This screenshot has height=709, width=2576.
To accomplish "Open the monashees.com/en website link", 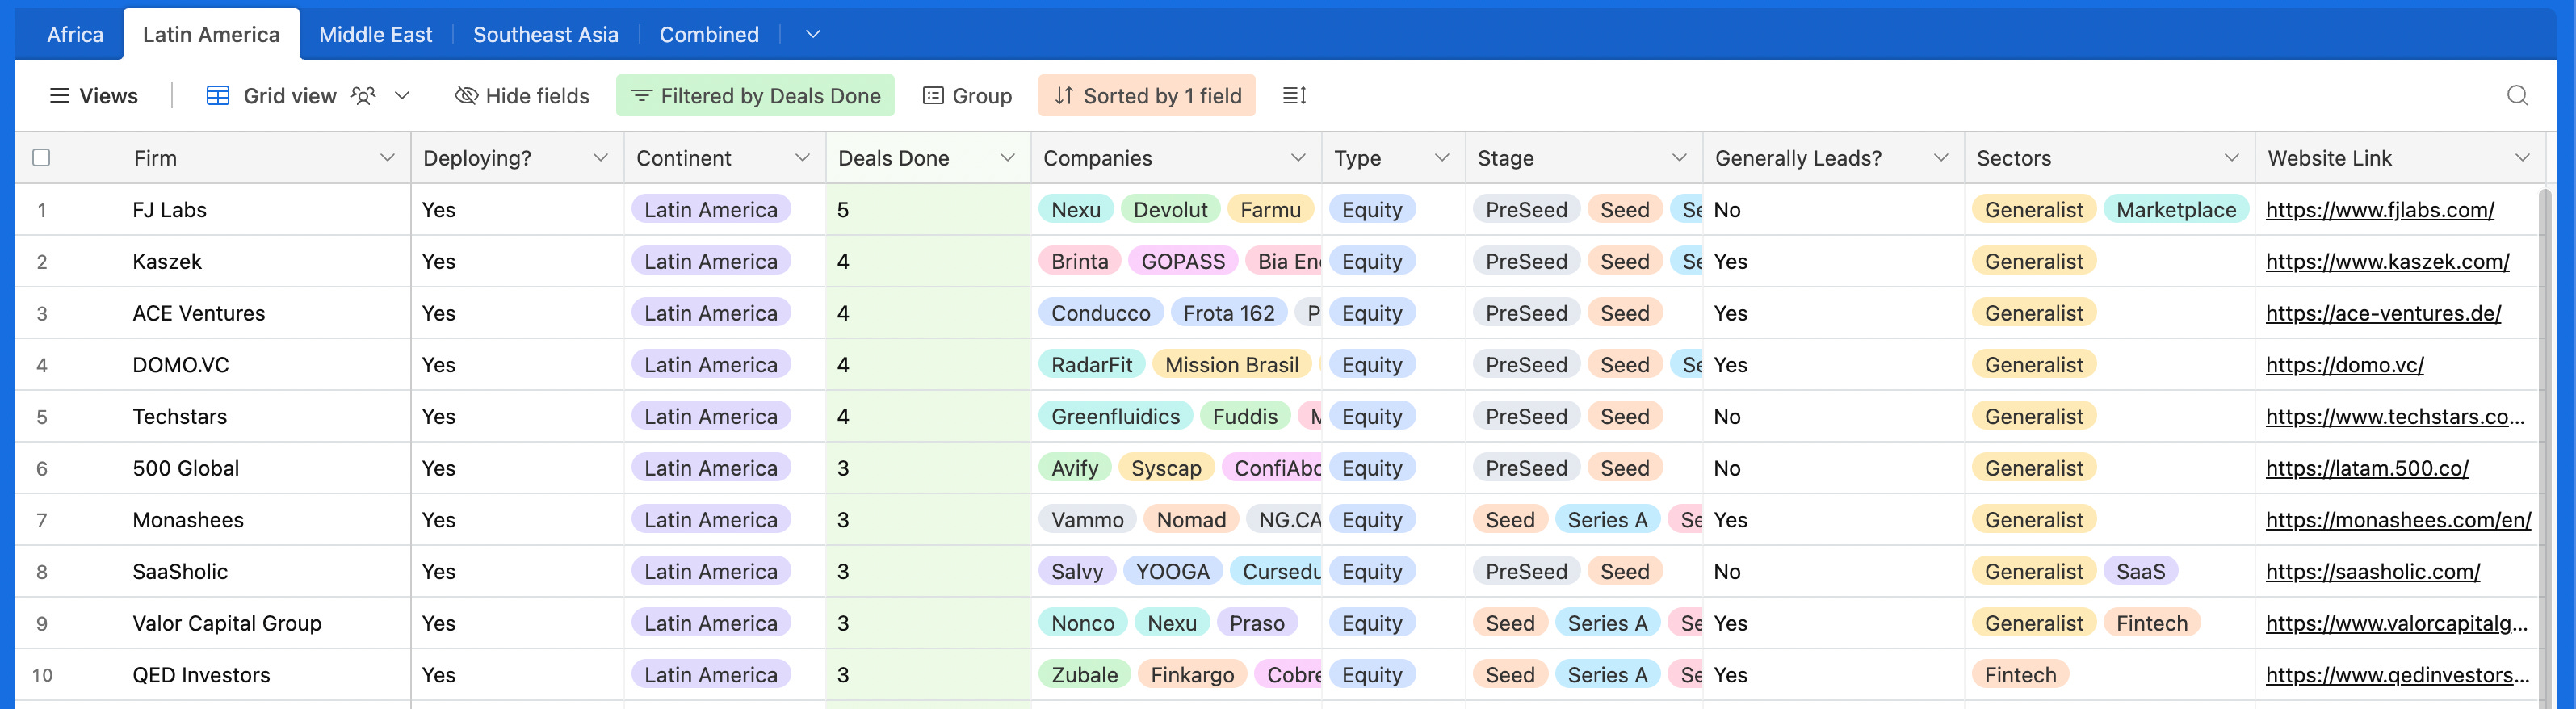I will [x=2398, y=520].
